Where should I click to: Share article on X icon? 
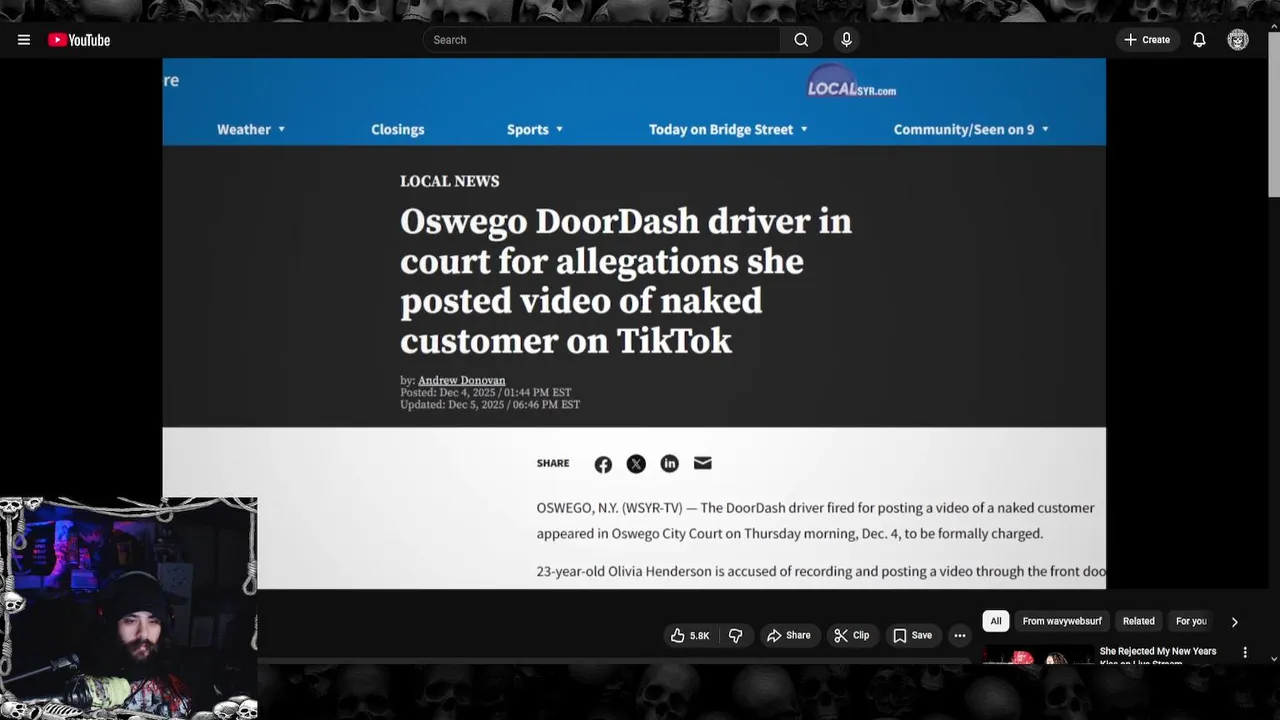click(636, 464)
